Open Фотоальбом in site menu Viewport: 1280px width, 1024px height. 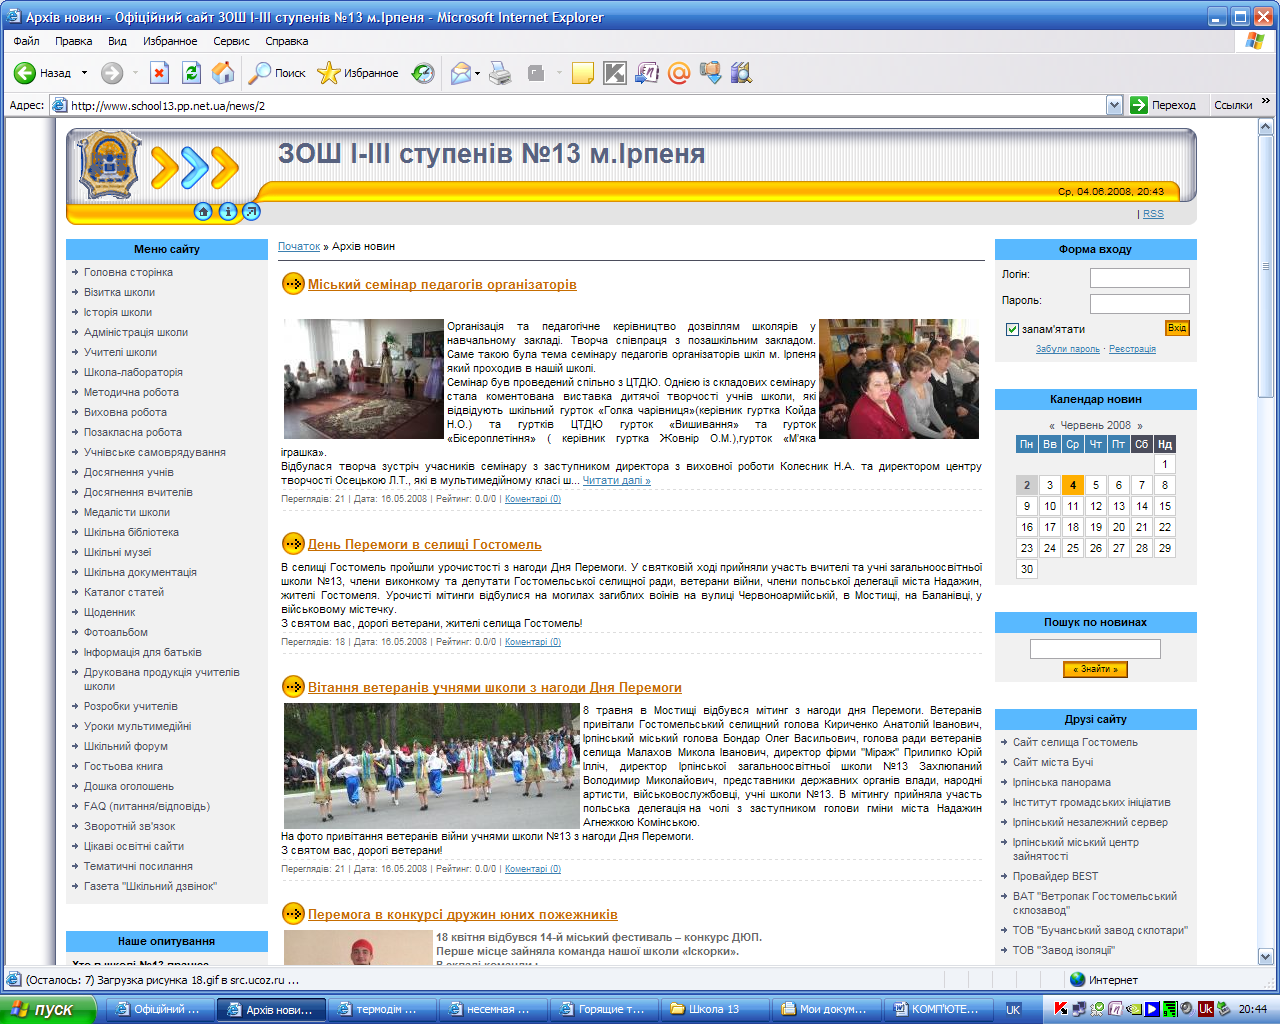pos(116,632)
